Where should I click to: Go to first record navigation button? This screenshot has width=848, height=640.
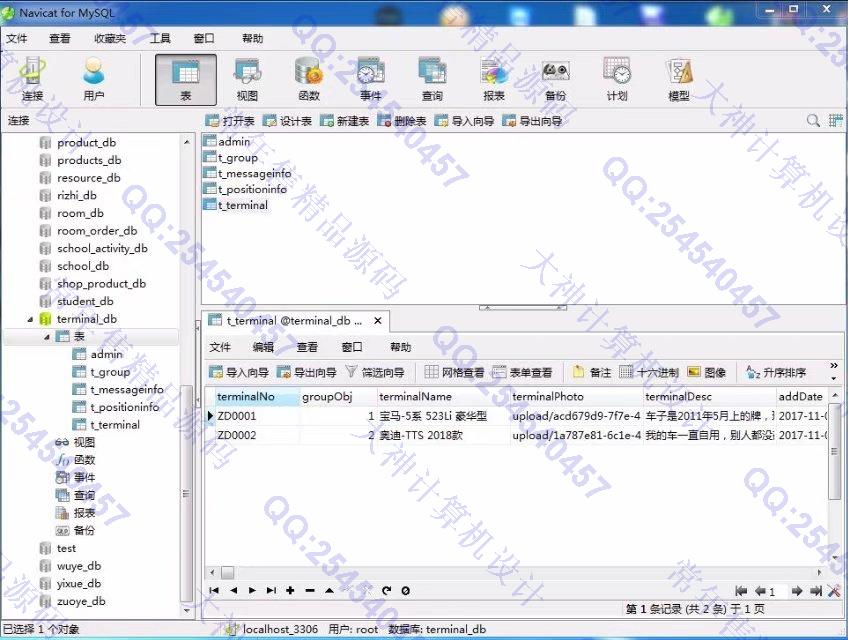(214, 590)
